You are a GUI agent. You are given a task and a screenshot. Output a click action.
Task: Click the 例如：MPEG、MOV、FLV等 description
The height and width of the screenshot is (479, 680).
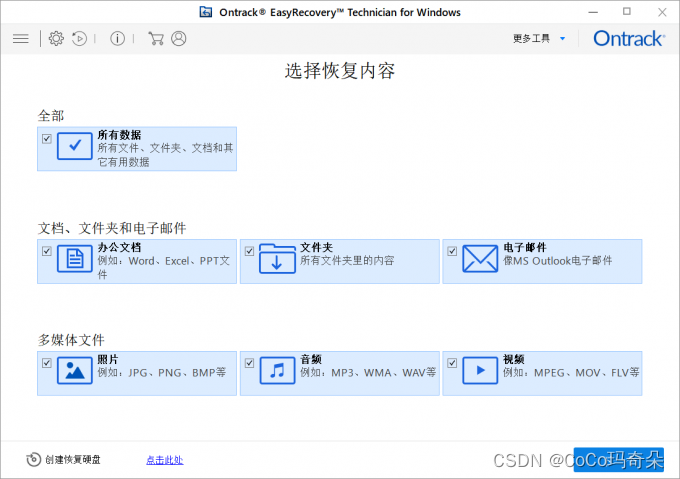571,372
